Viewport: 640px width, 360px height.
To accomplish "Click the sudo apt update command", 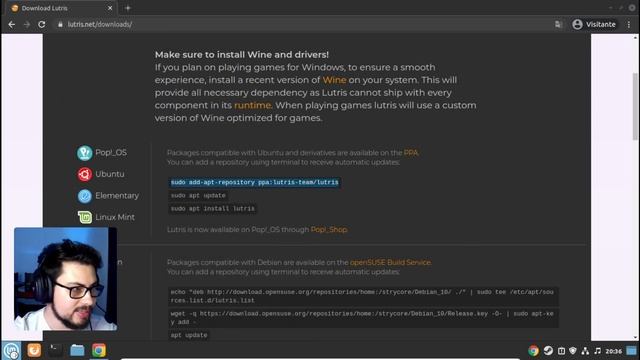I will point(198,196).
